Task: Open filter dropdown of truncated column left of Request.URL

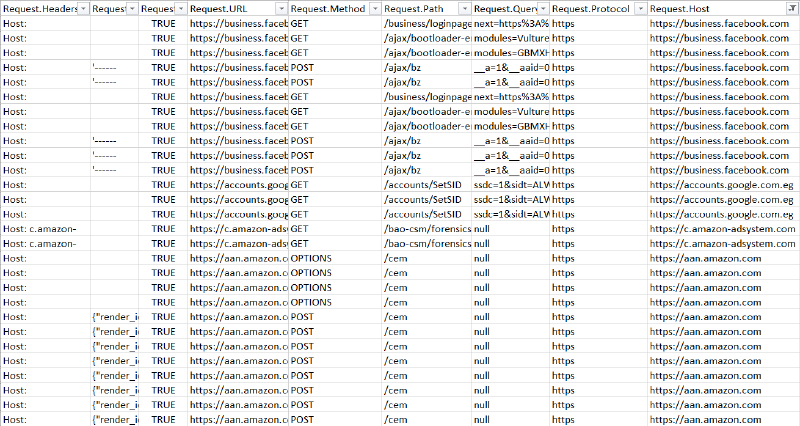Action: pos(181,9)
